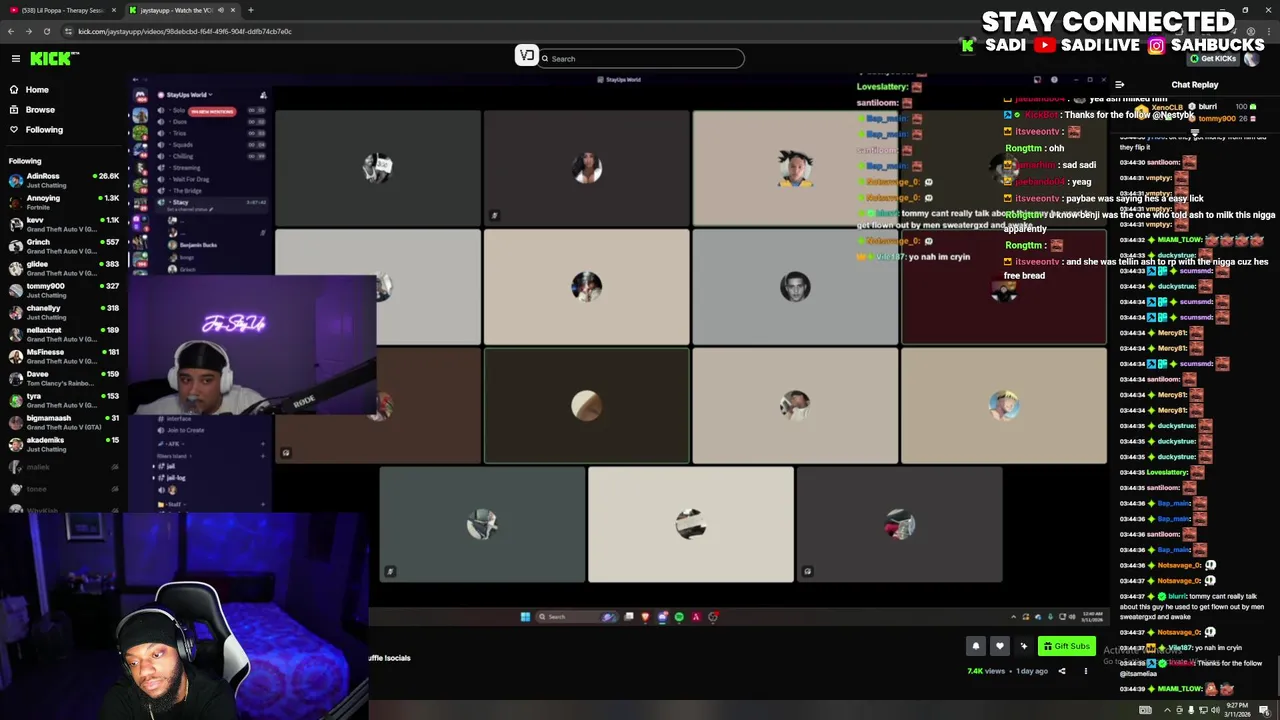This screenshot has height=720, width=1280.
Task: Join the Chilling voice channel
Action: click(x=183, y=156)
